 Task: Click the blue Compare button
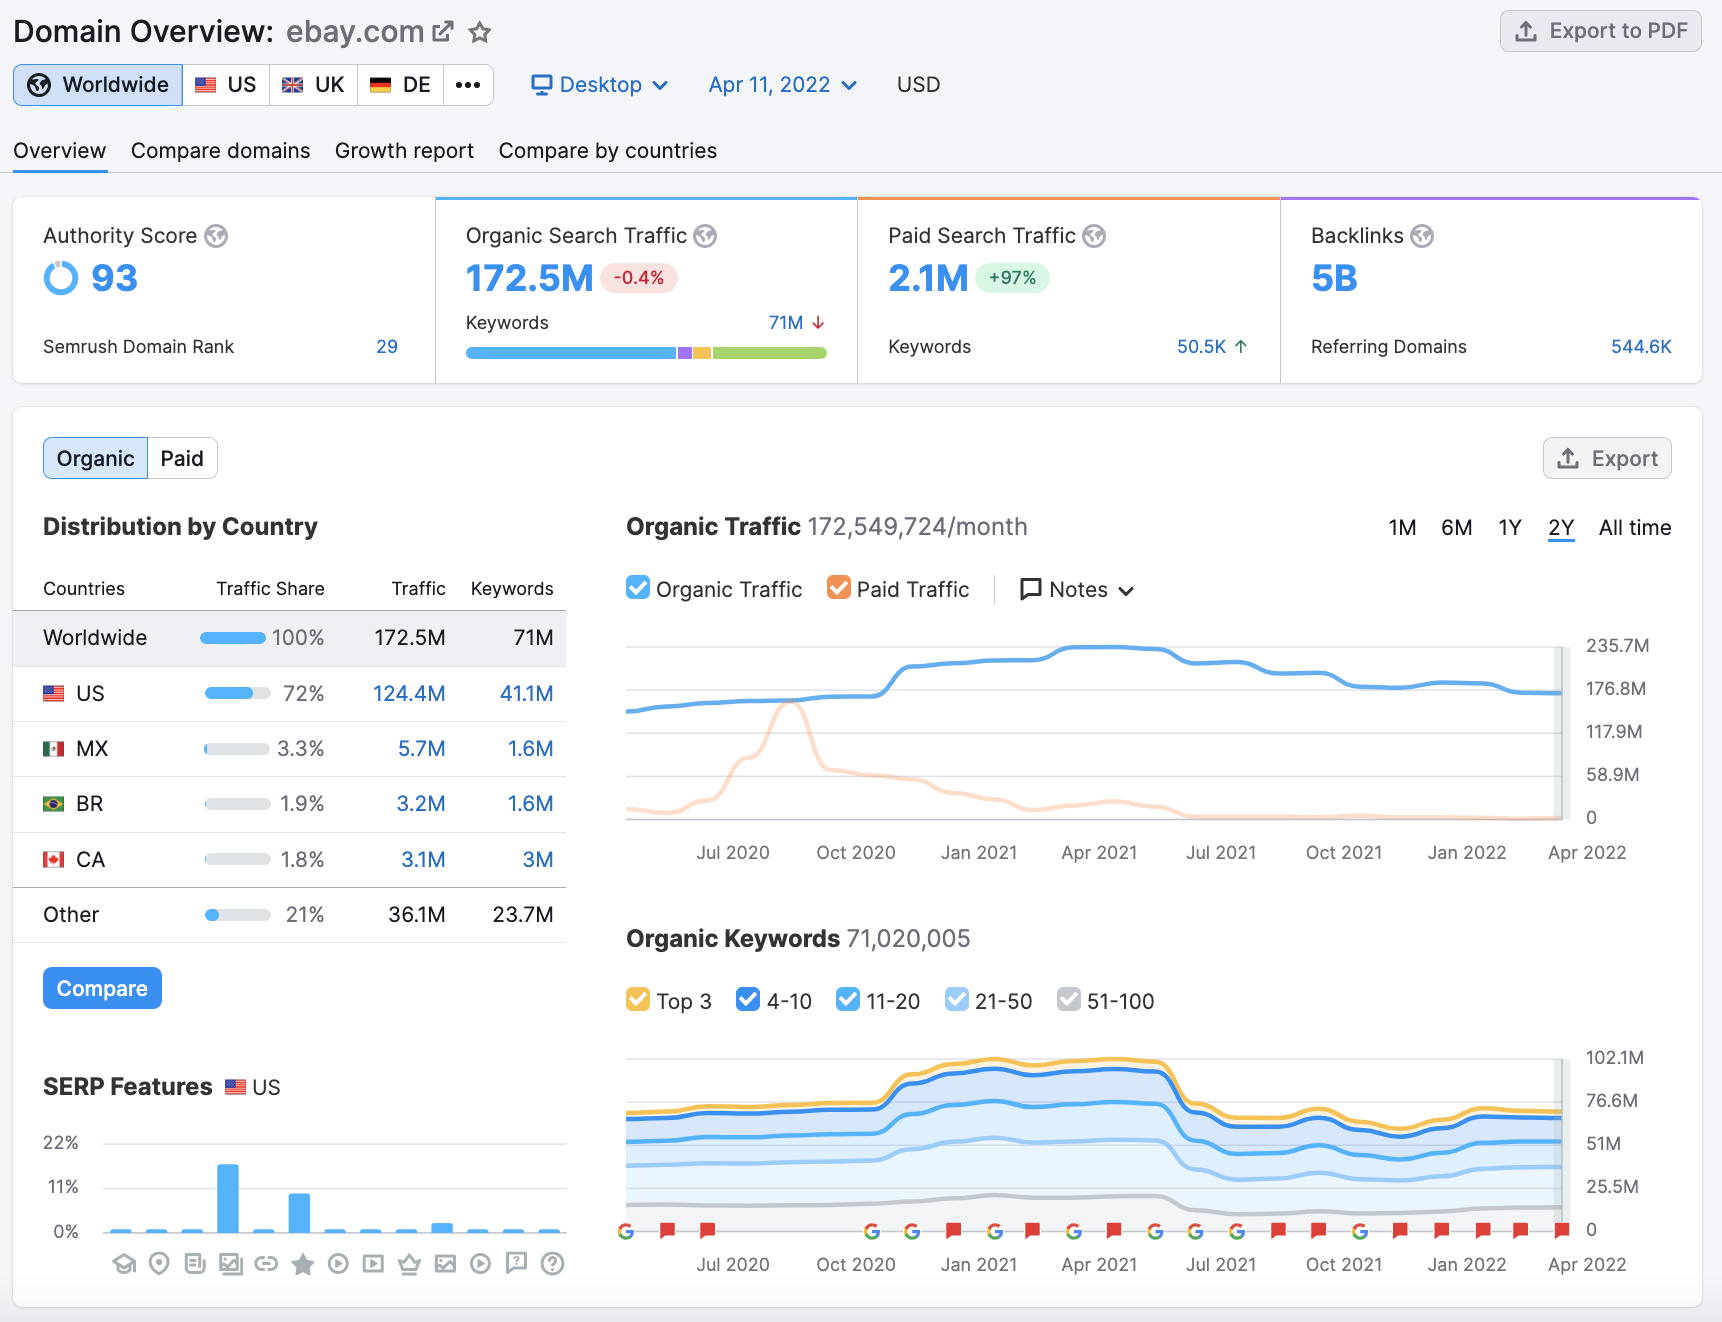tap(102, 988)
